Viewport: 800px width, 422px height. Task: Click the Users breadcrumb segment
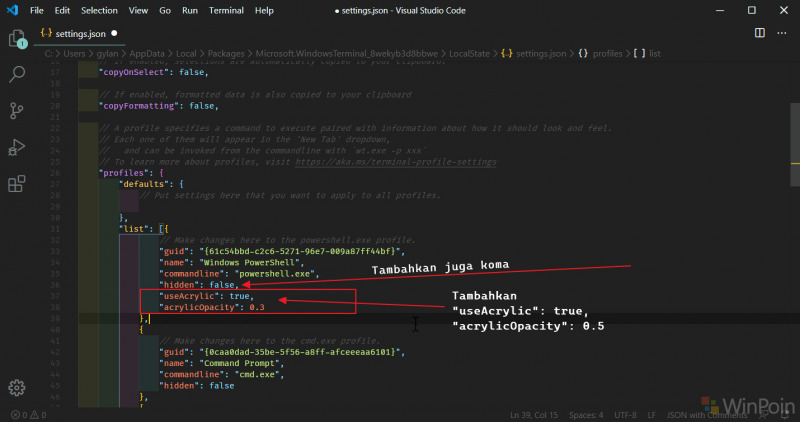tap(74, 54)
